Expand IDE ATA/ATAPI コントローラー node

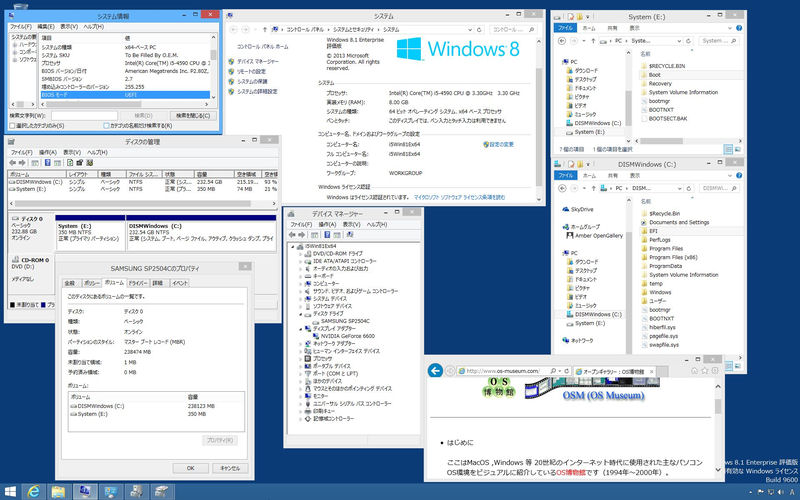(300, 261)
